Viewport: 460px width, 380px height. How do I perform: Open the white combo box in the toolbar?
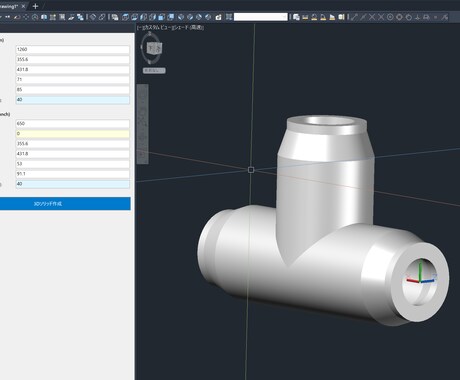[x=261, y=17]
